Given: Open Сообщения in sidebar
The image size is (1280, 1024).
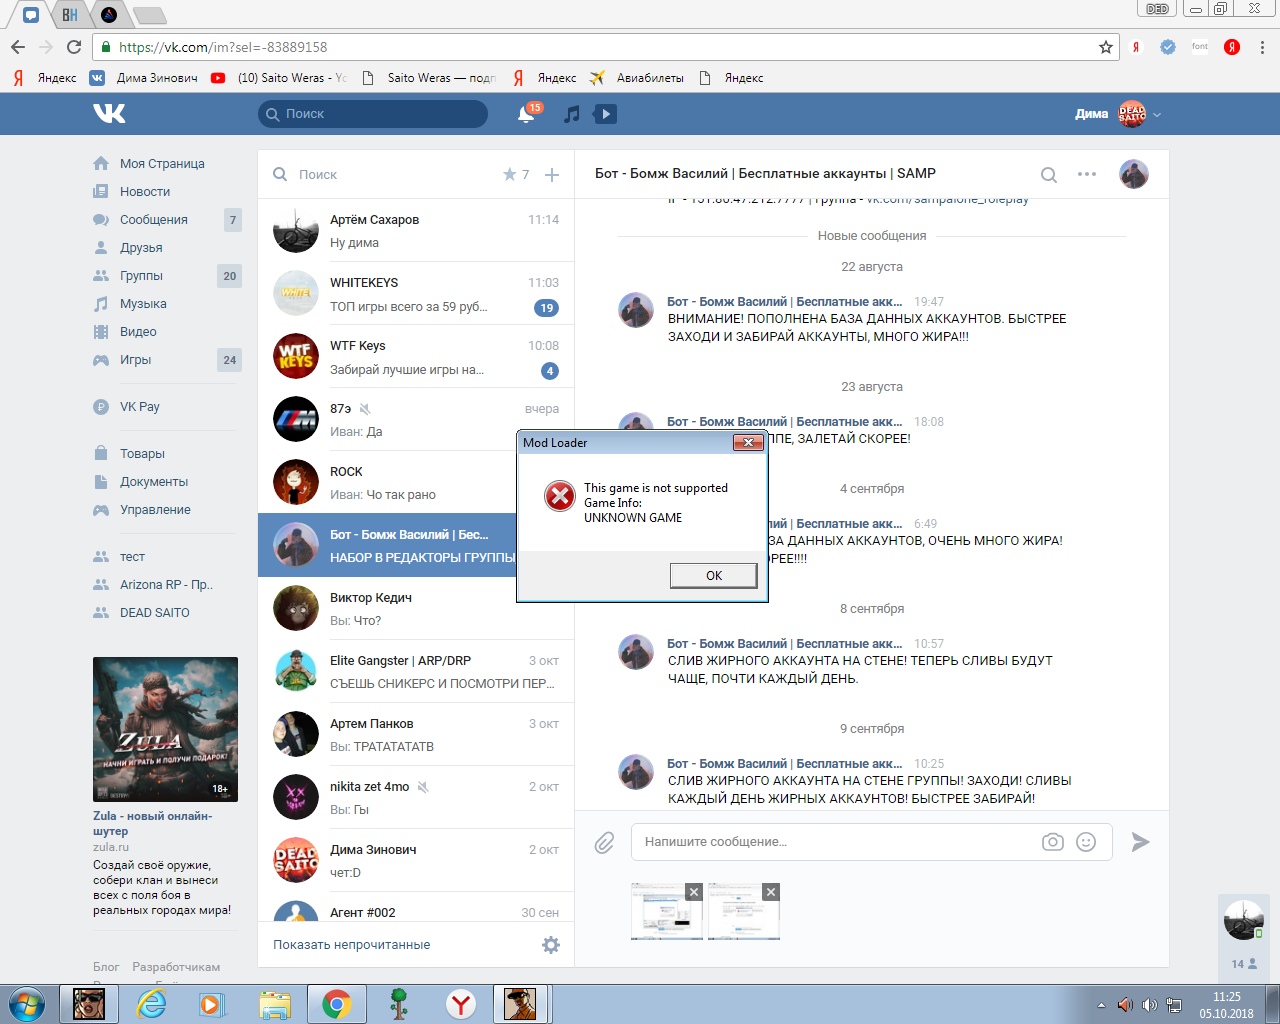Looking at the screenshot, I should [153, 219].
